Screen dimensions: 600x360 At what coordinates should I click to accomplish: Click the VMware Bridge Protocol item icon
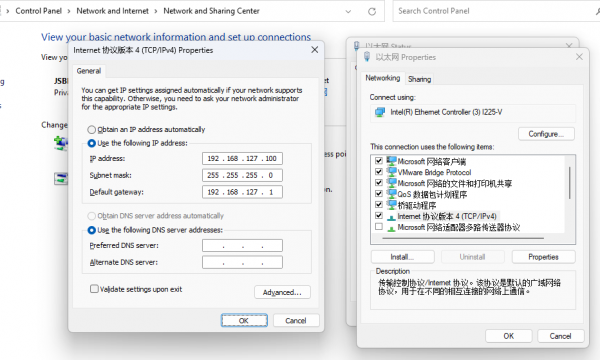pos(391,172)
